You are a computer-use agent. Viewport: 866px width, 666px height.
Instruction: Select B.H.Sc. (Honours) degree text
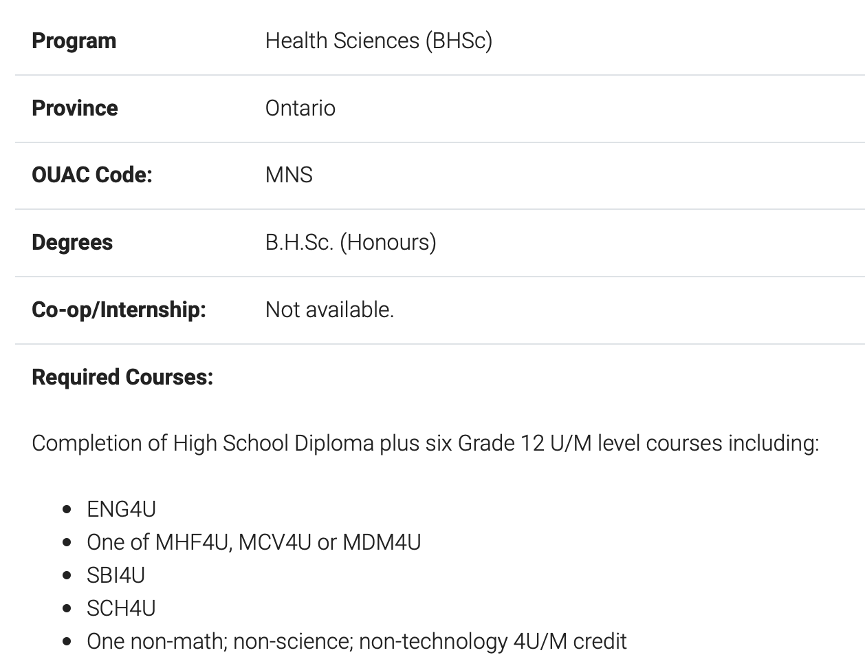(x=351, y=242)
